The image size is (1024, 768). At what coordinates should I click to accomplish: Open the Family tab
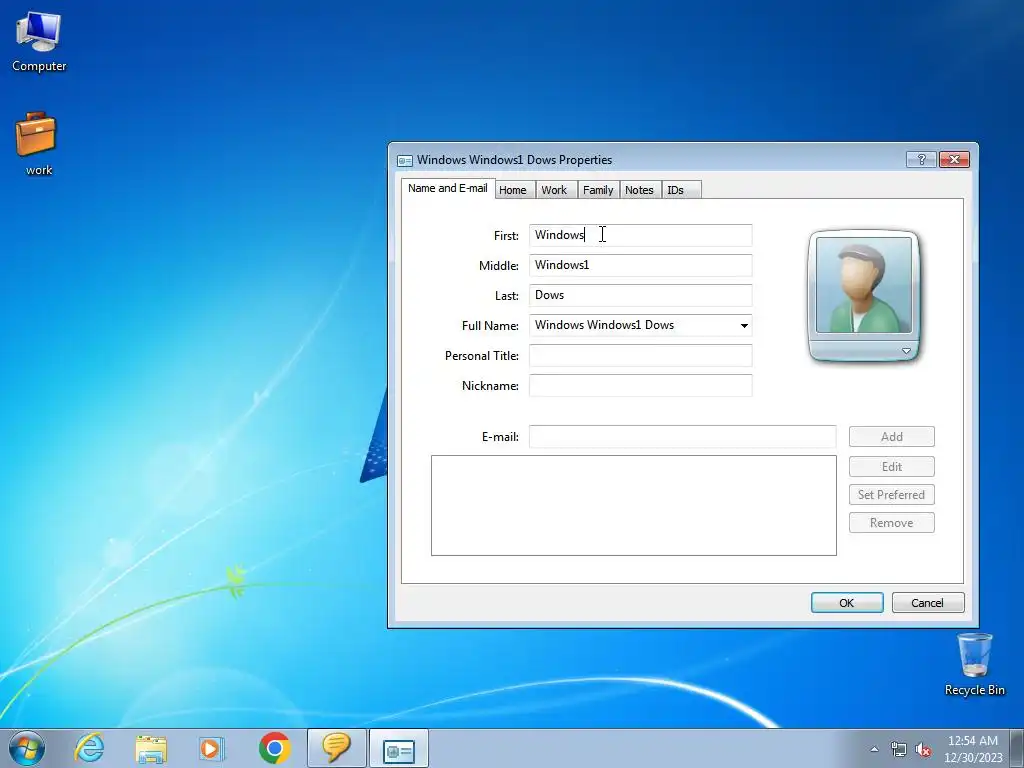click(x=598, y=190)
